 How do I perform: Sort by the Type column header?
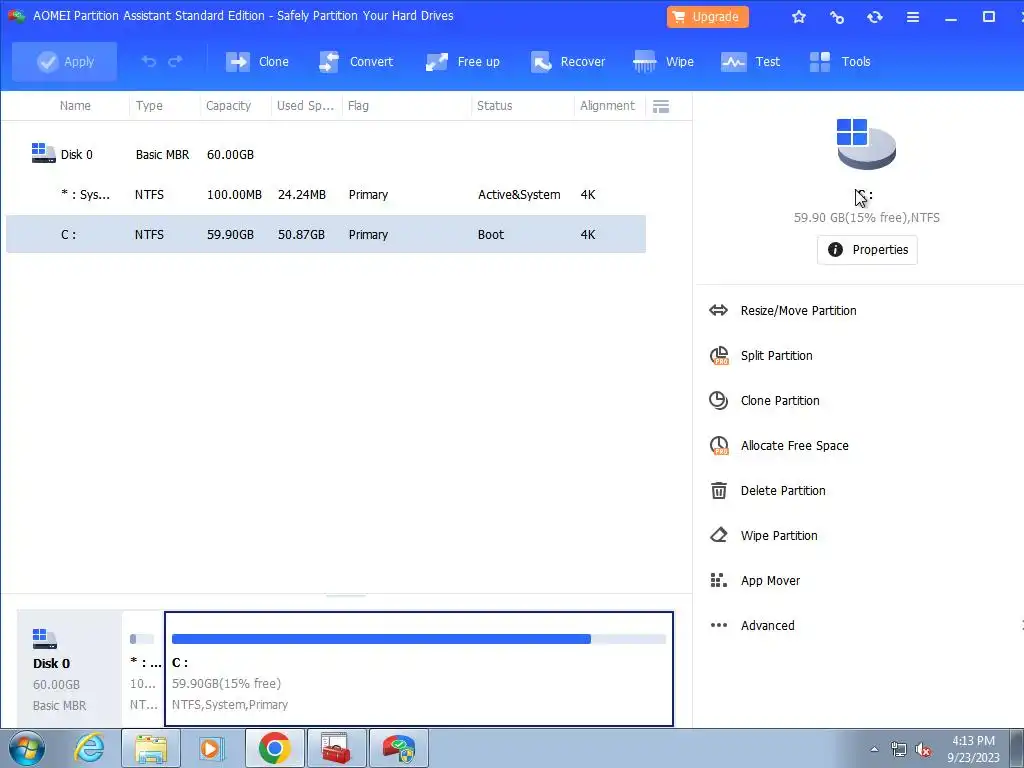pos(149,105)
